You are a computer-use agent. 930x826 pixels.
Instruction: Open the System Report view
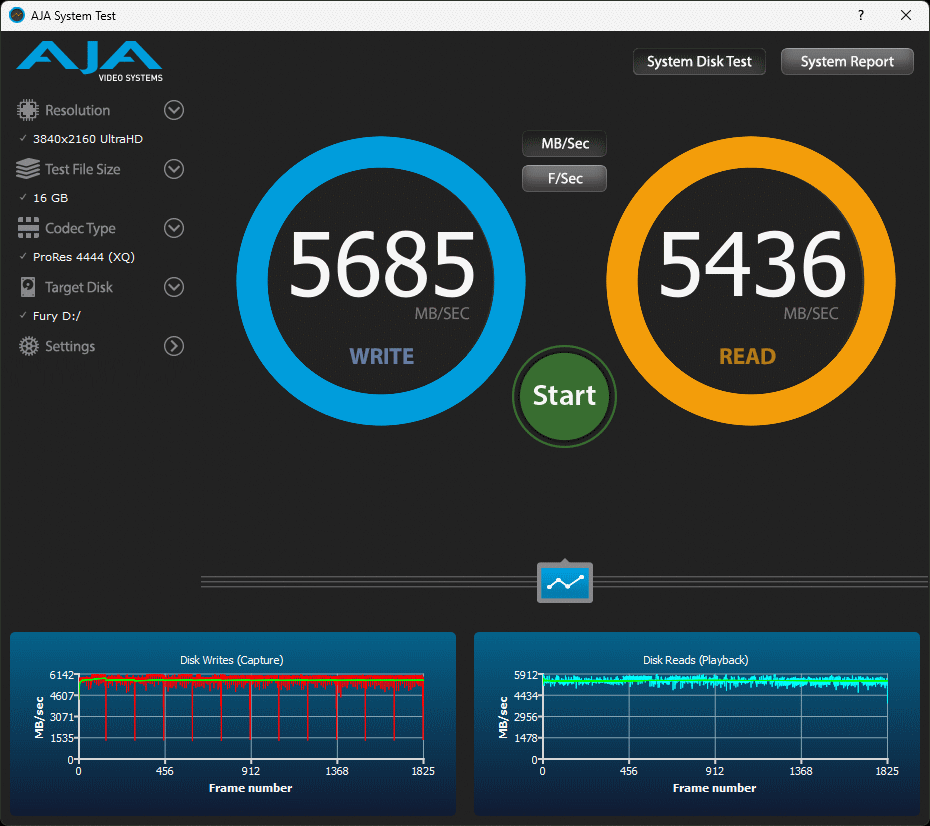click(847, 62)
